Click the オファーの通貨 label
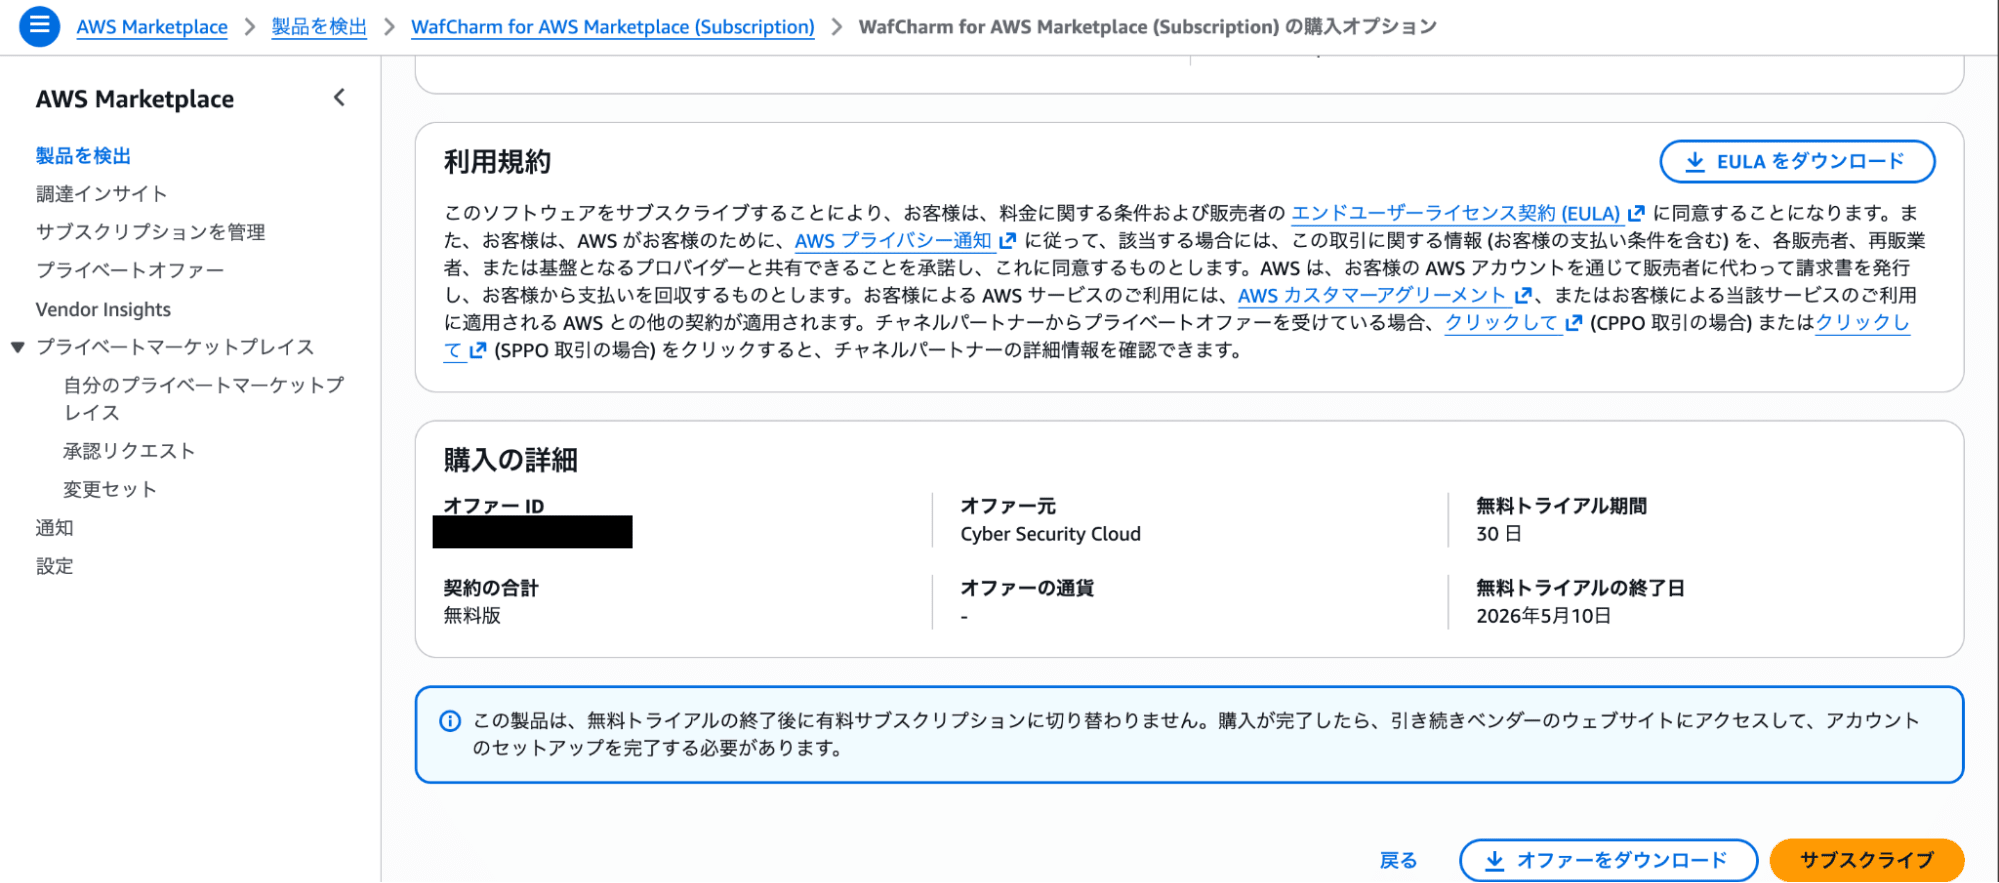1999x883 pixels. click(x=1027, y=588)
